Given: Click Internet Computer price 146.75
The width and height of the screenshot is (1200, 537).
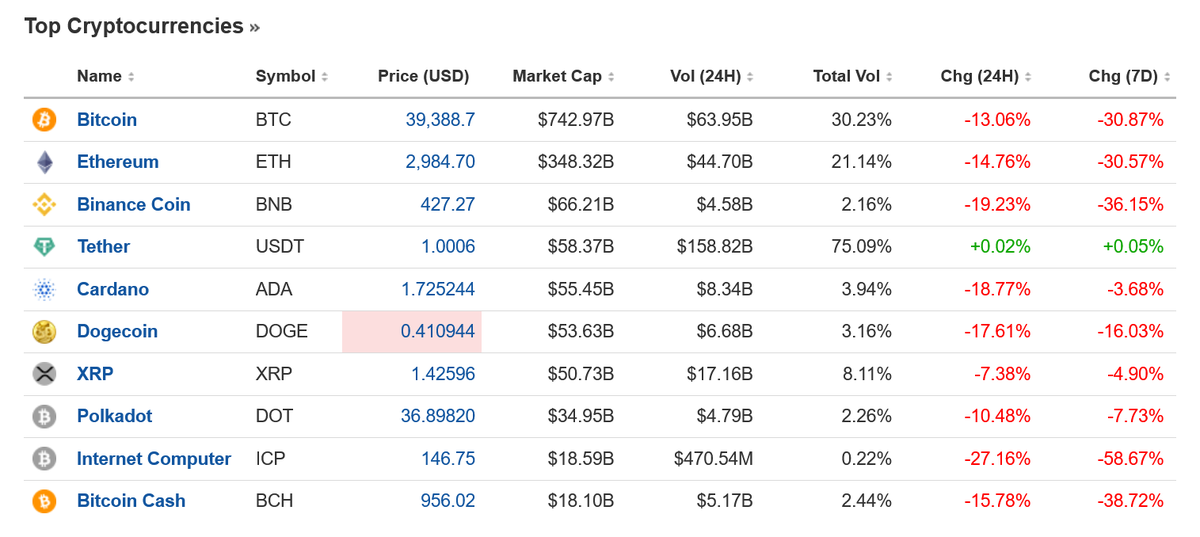Looking at the screenshot, I should (x=448, y=459).
